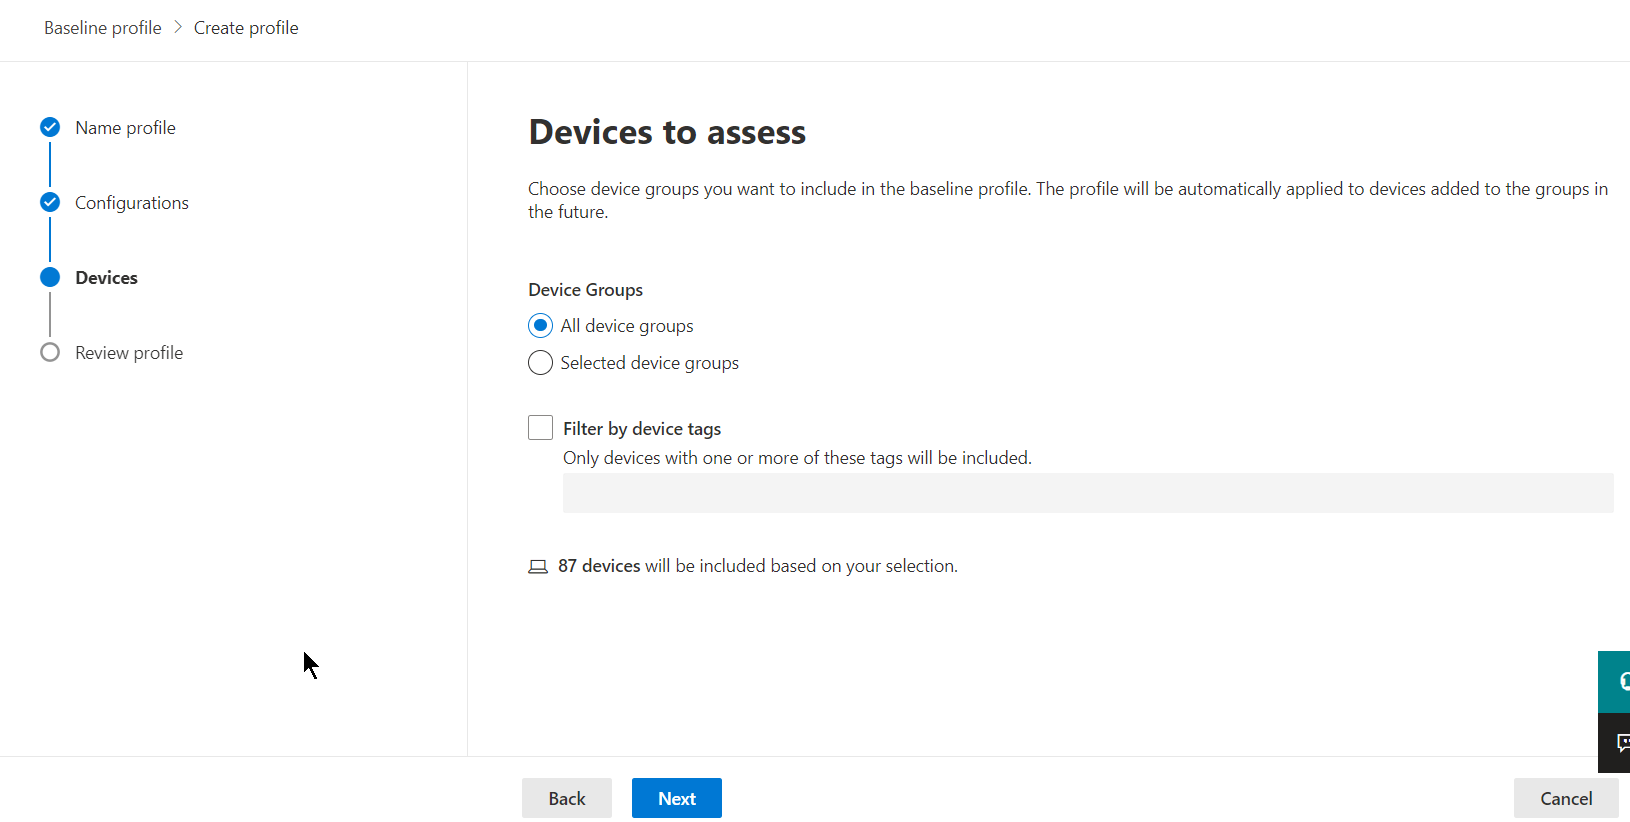Navigate to Baseline profile breadcrumb link
1630x822 pixels.
pyautogui.click(x=102, y=28)
